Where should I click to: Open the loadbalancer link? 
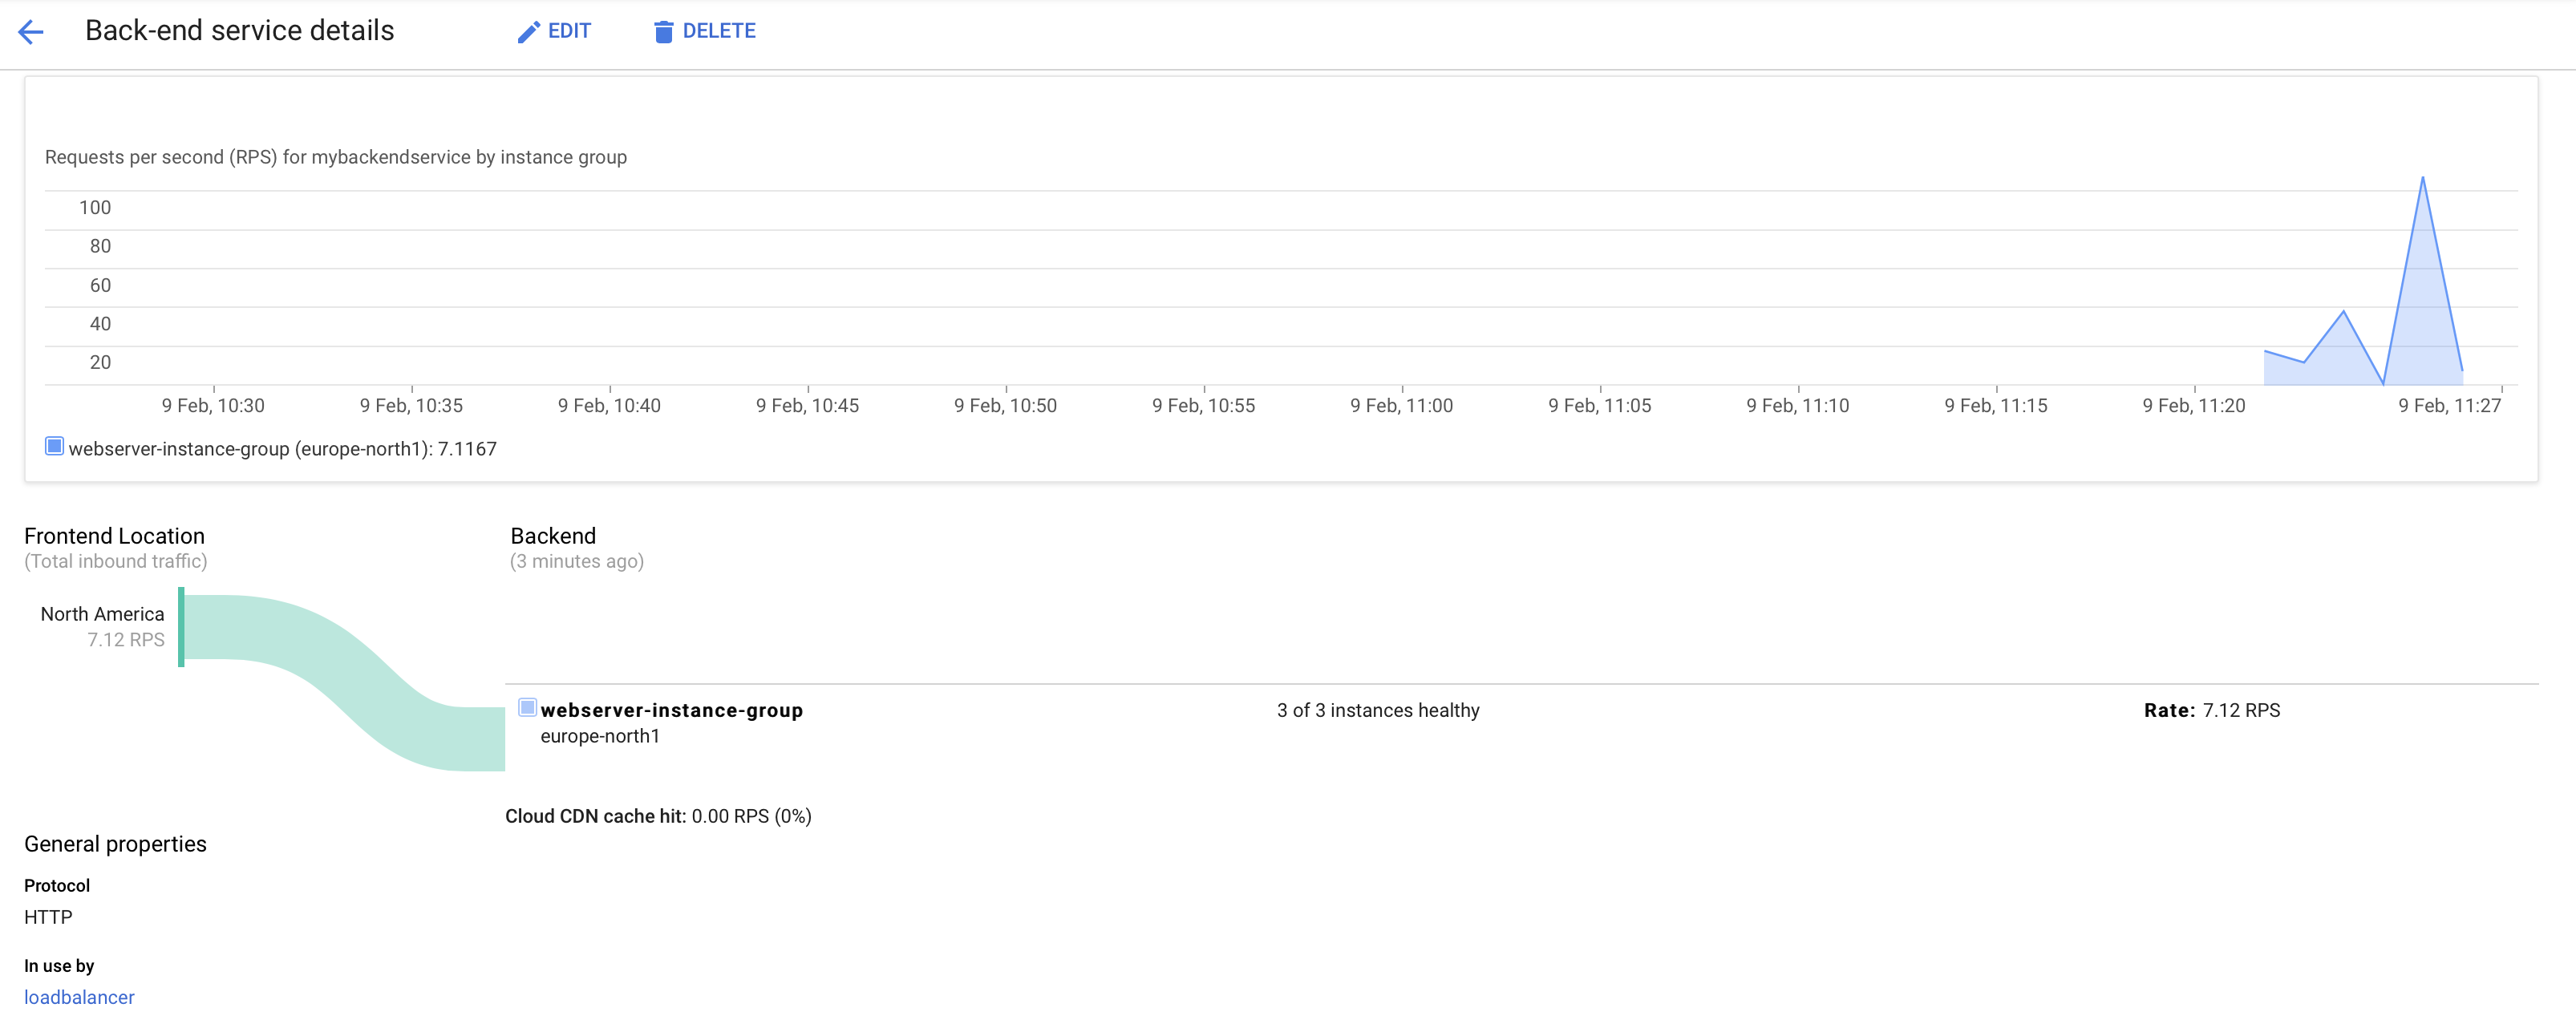[x=79, y=997]
